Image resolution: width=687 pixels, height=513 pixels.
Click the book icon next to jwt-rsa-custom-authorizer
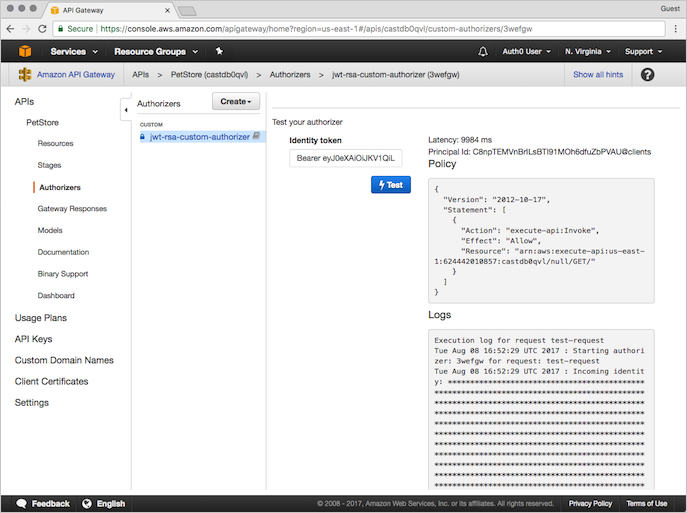coord(256,136)
